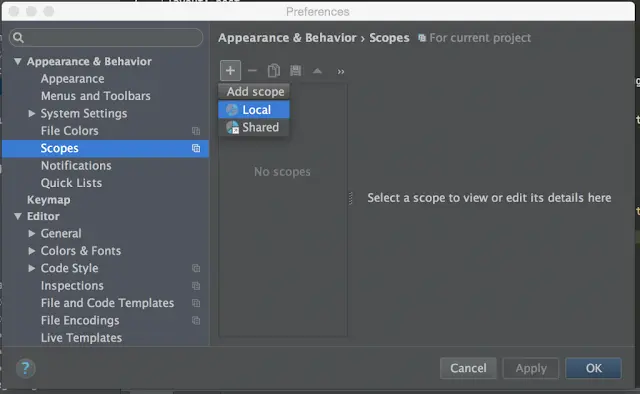Image resolution: width=640 pixels, height=394 pixels.
Task: Open the toolbar overflow chevron
Action: point(341,72)
